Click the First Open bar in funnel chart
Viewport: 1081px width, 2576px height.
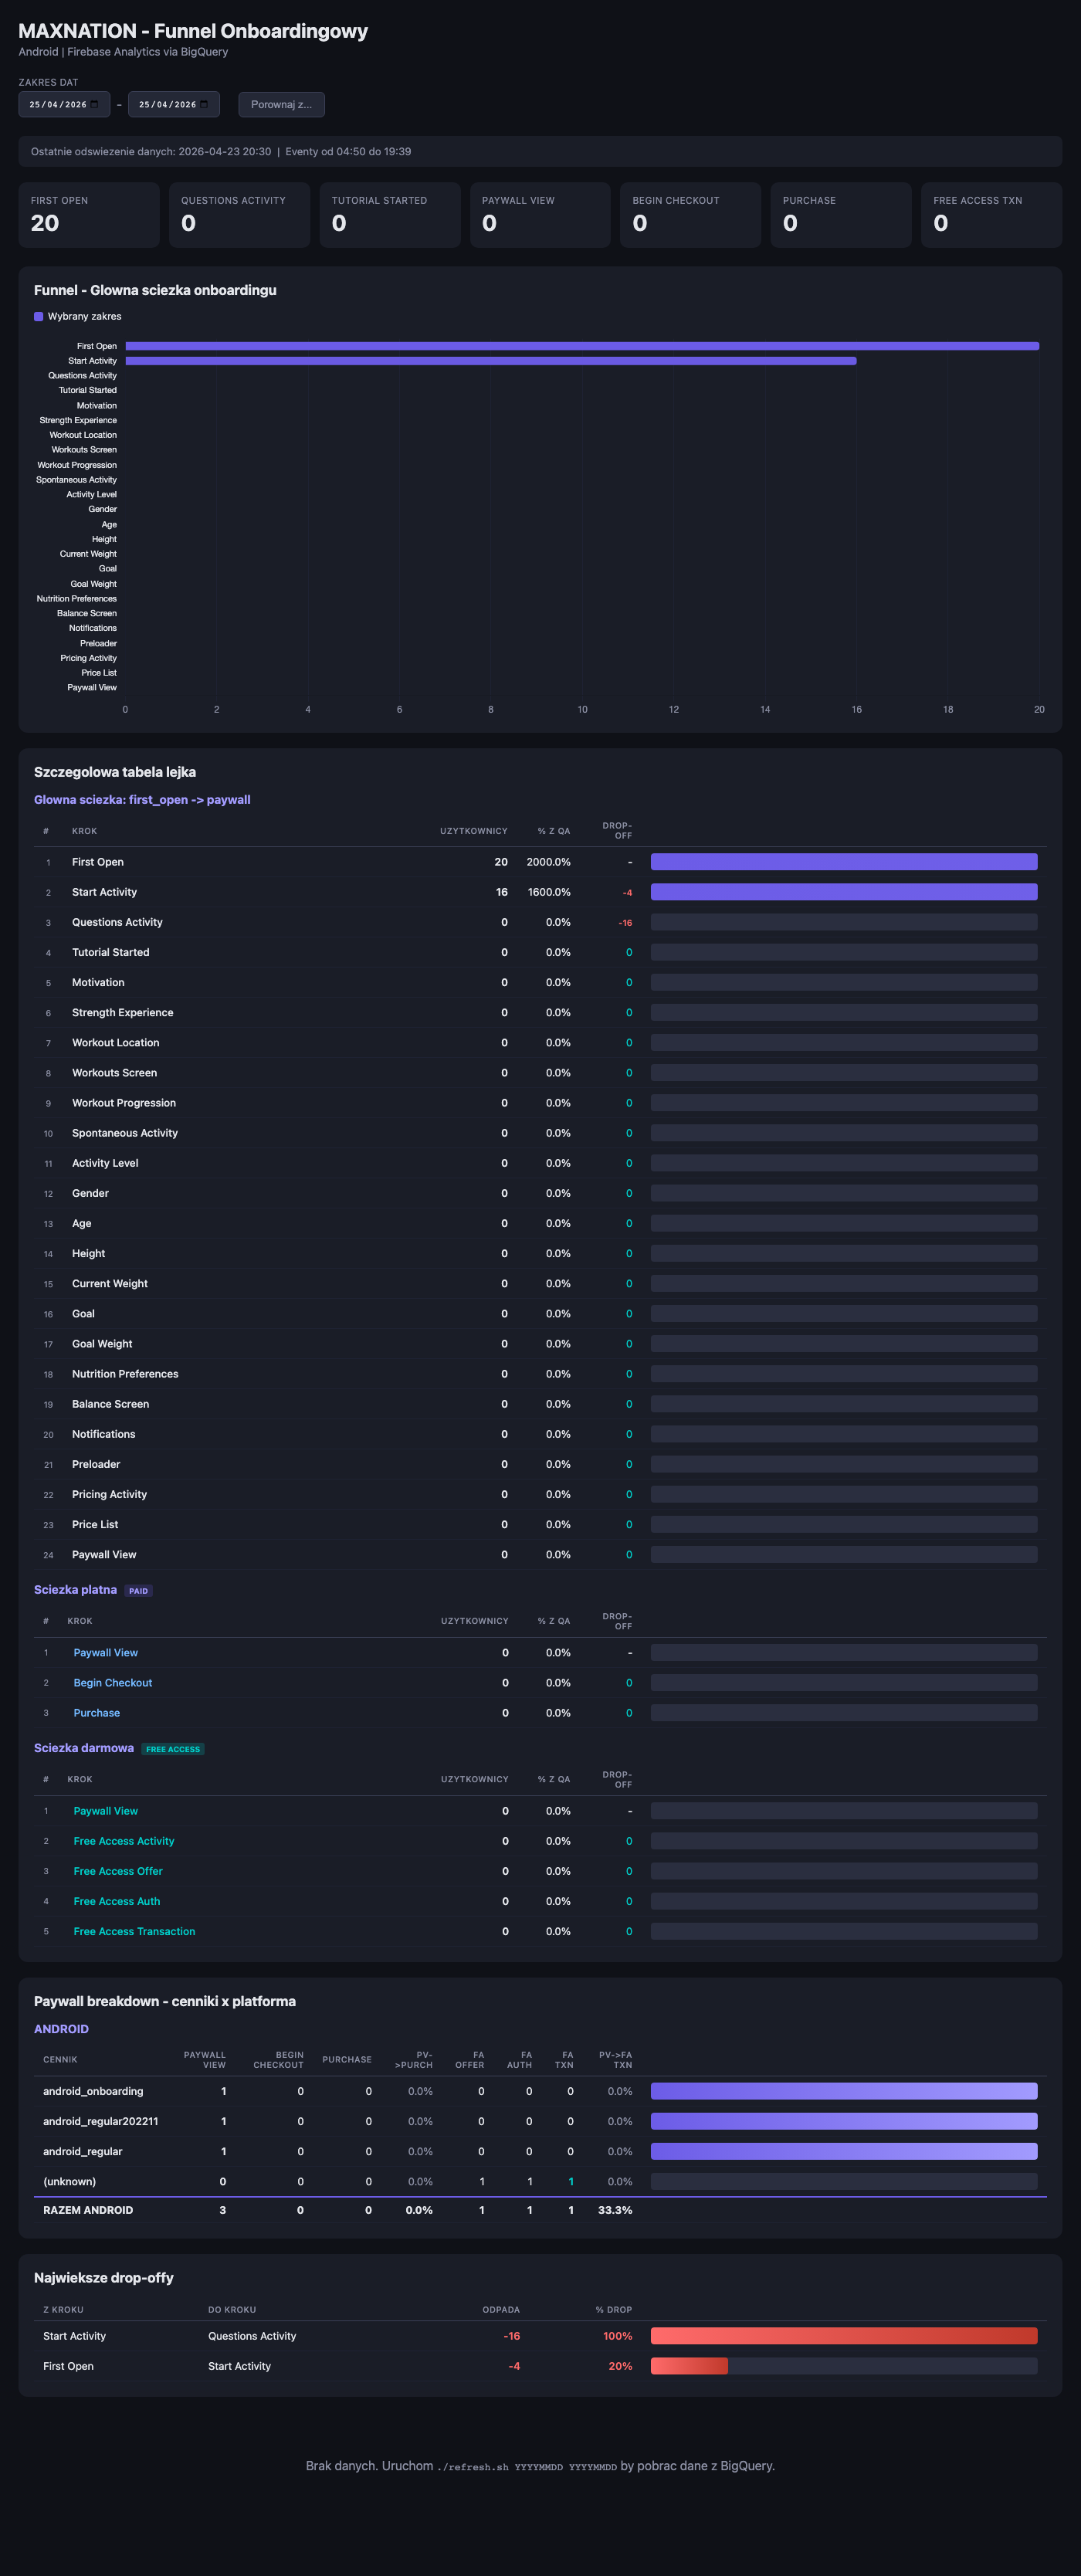pyautogui.click(x=582, y=346)
